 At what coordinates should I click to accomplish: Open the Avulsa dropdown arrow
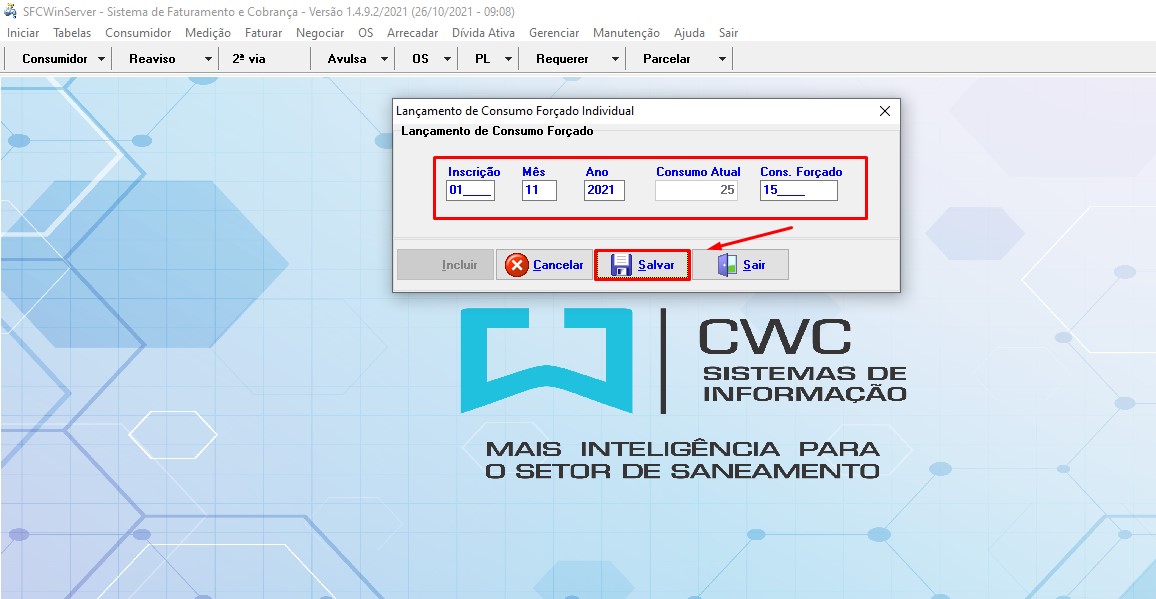[x=385, y=59]
